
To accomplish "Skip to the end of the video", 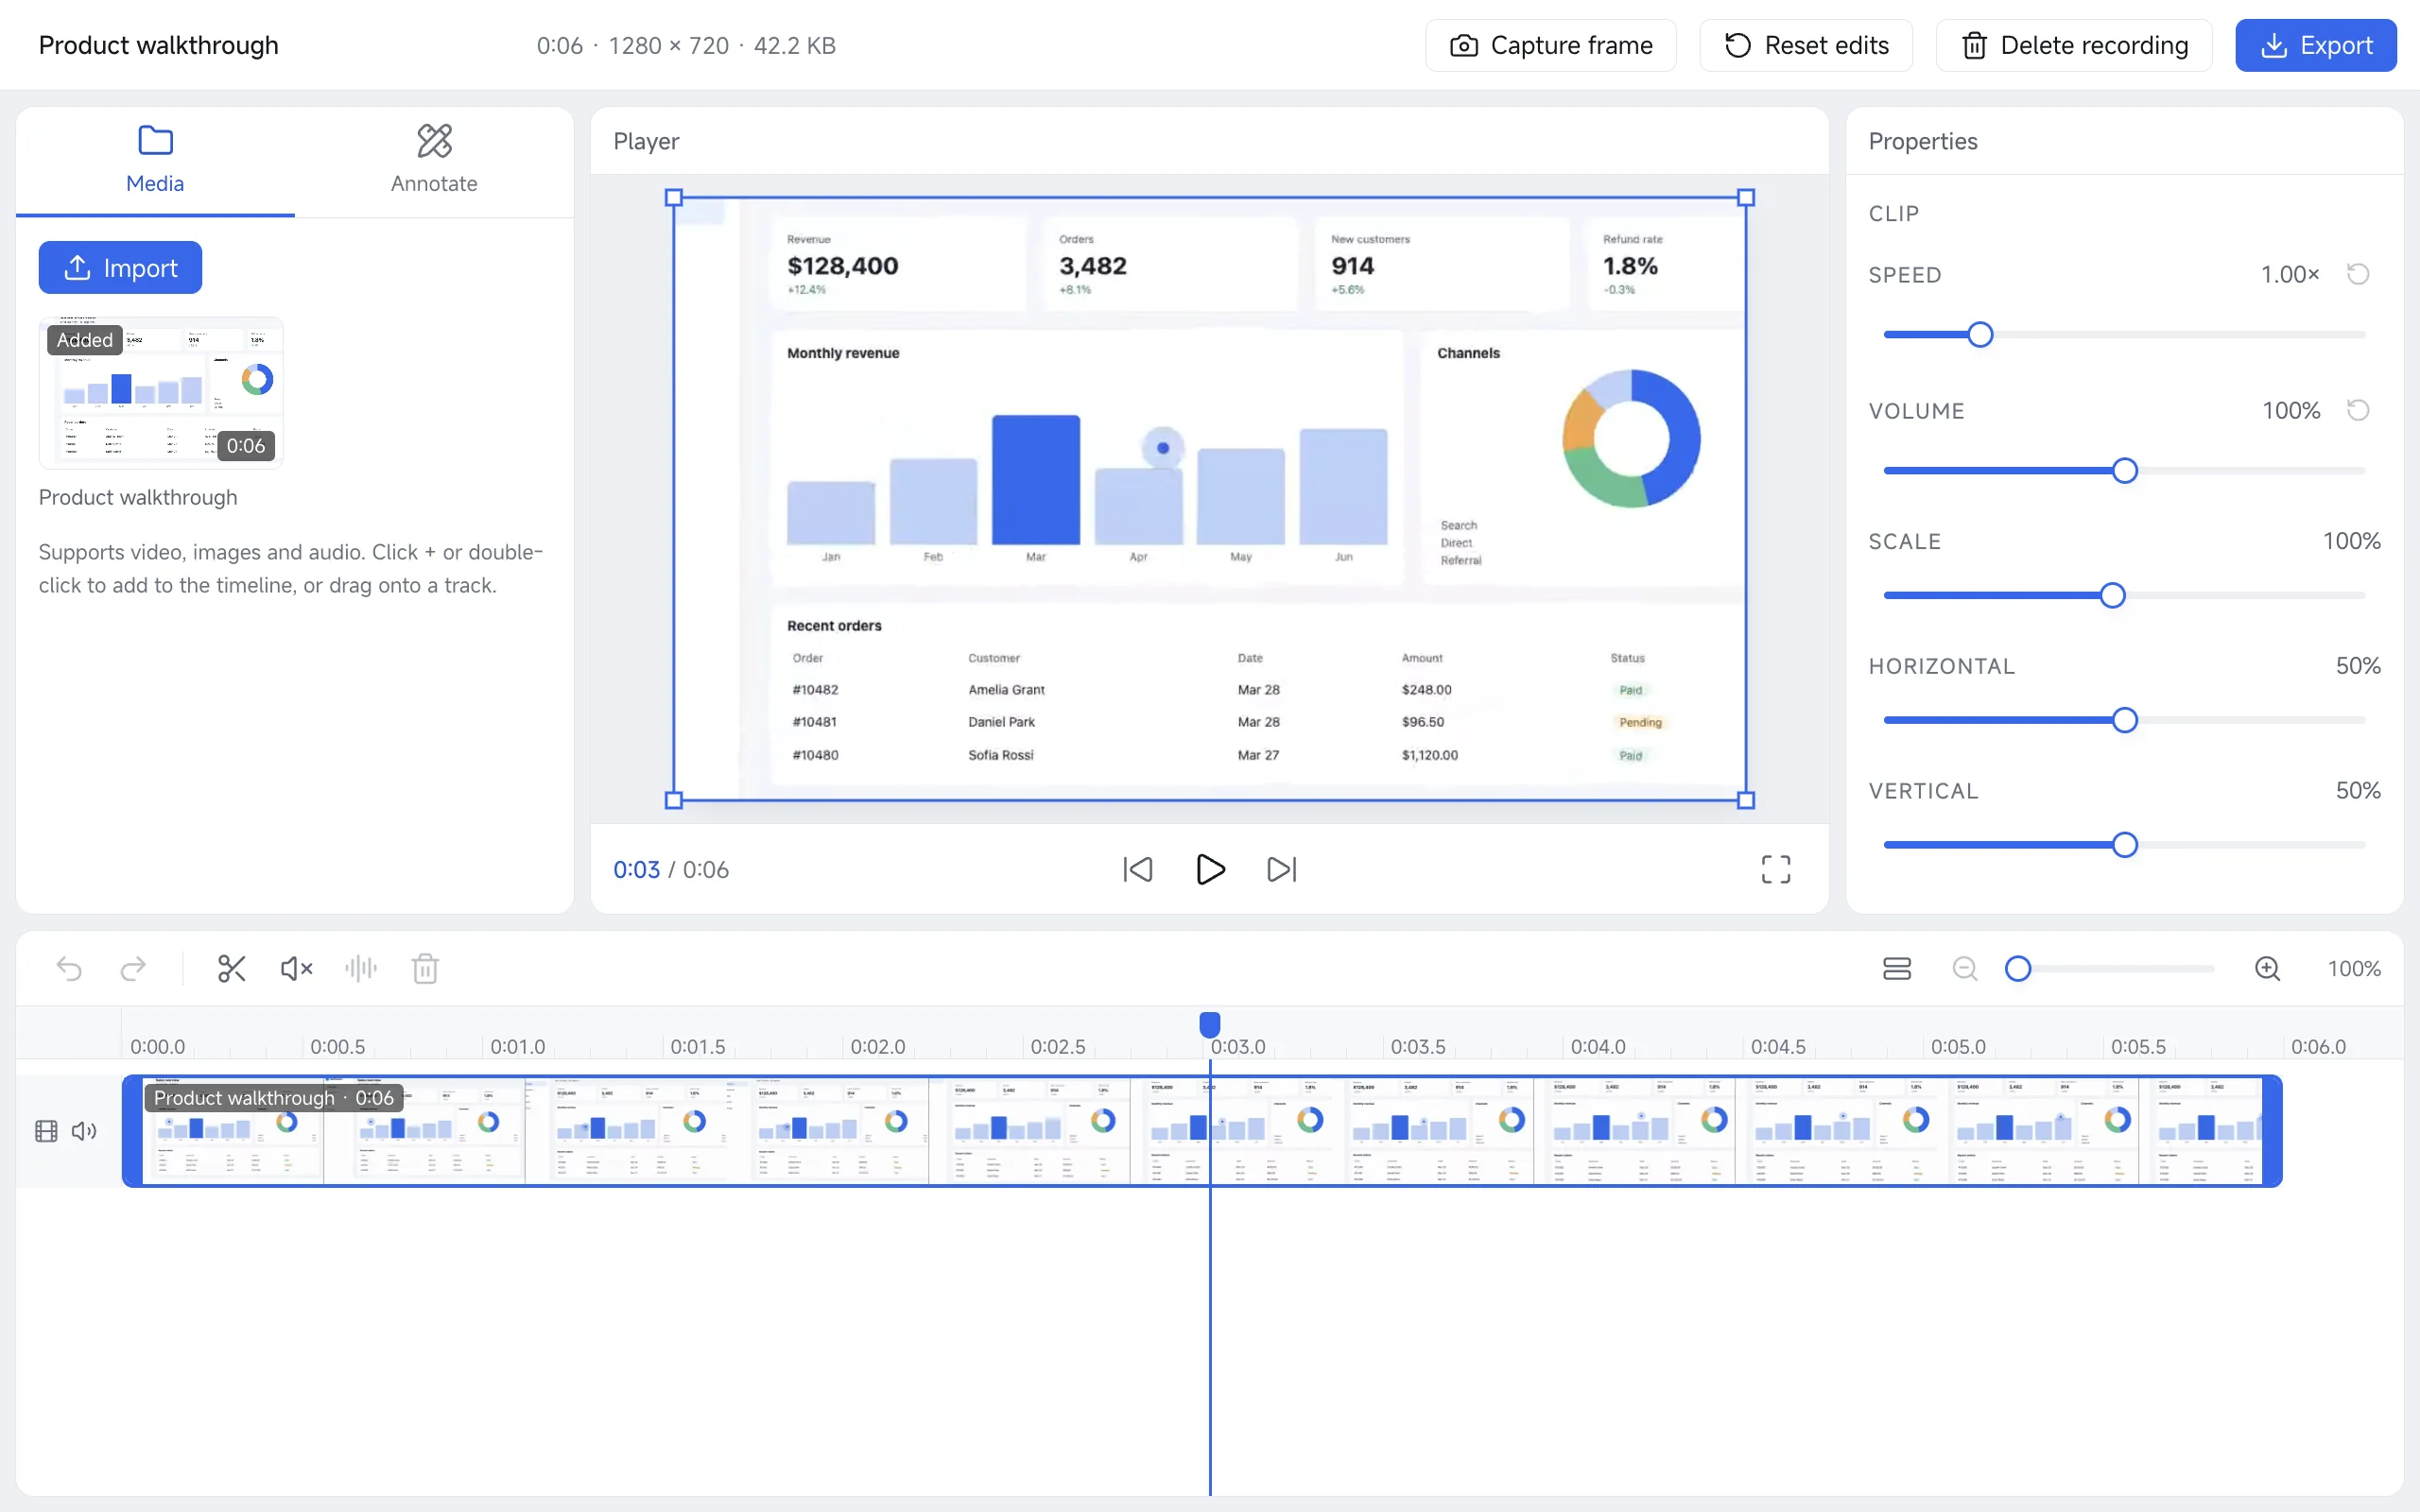I will [x=1281, y=869].
